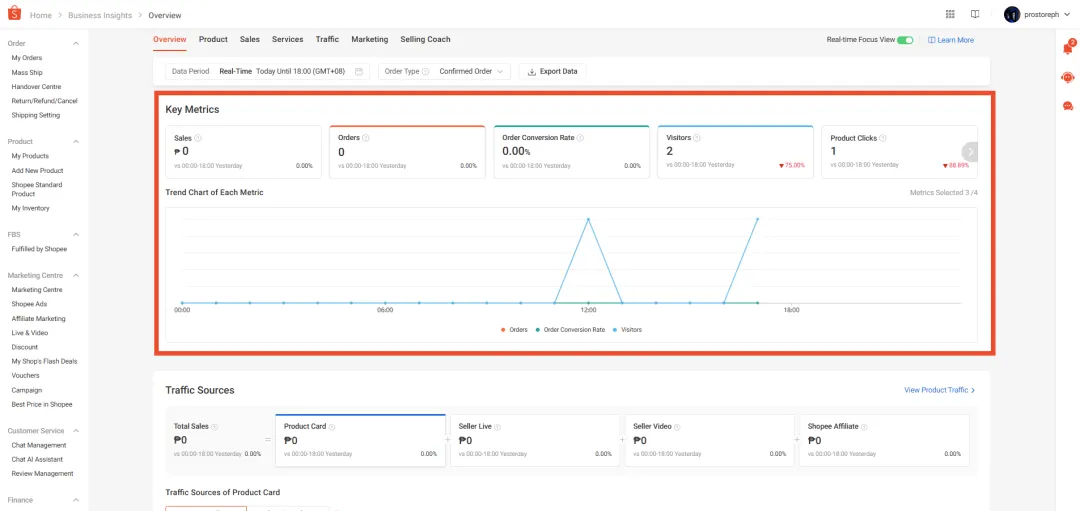Open the book guide icon in header

[975, 14]
